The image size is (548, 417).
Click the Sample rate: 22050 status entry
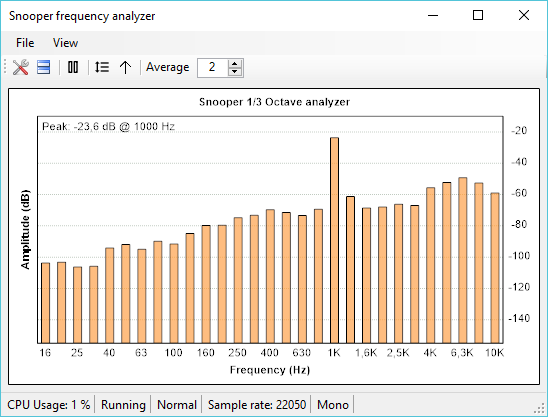(257, 405)
